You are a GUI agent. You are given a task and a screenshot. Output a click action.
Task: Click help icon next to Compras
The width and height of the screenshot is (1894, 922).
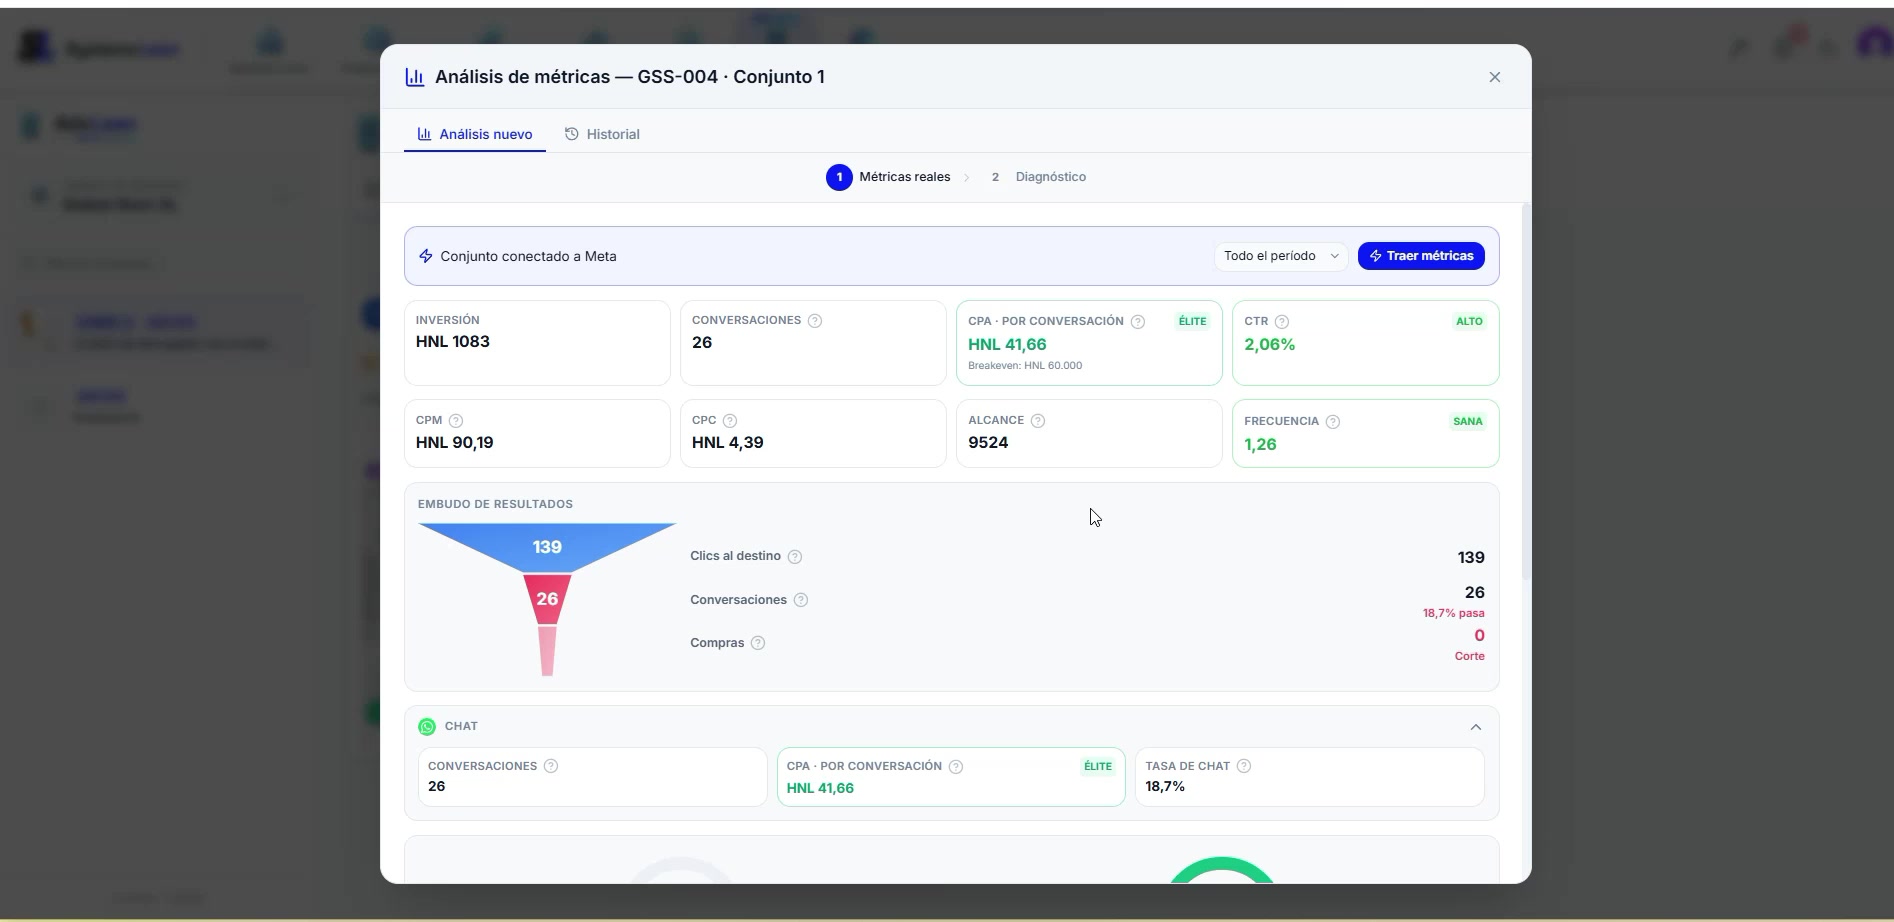758,643
